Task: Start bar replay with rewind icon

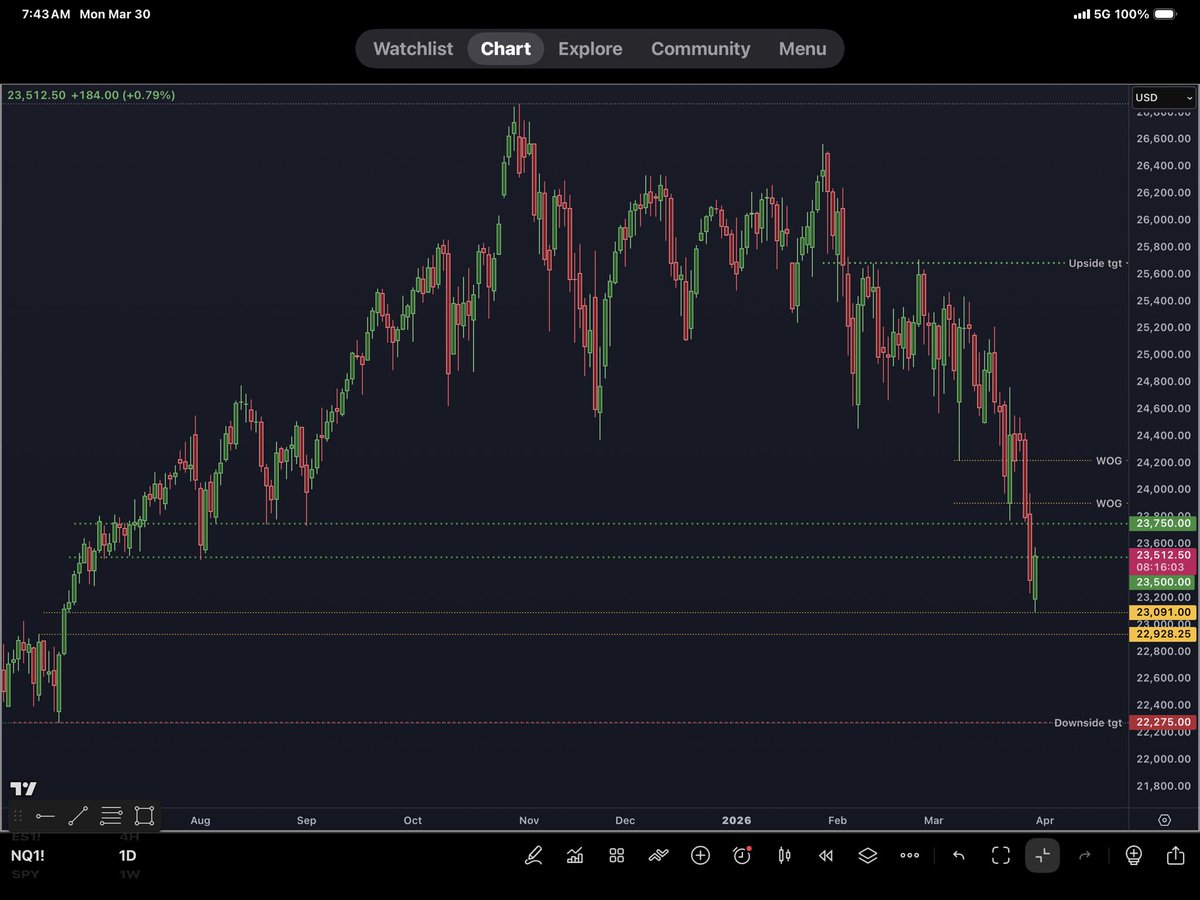Action: (x=825, y=856)
